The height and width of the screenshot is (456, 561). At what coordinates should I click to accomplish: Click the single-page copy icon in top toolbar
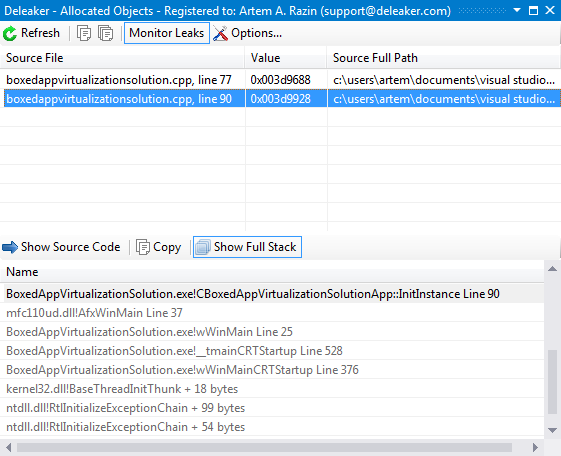coord(84,33)
